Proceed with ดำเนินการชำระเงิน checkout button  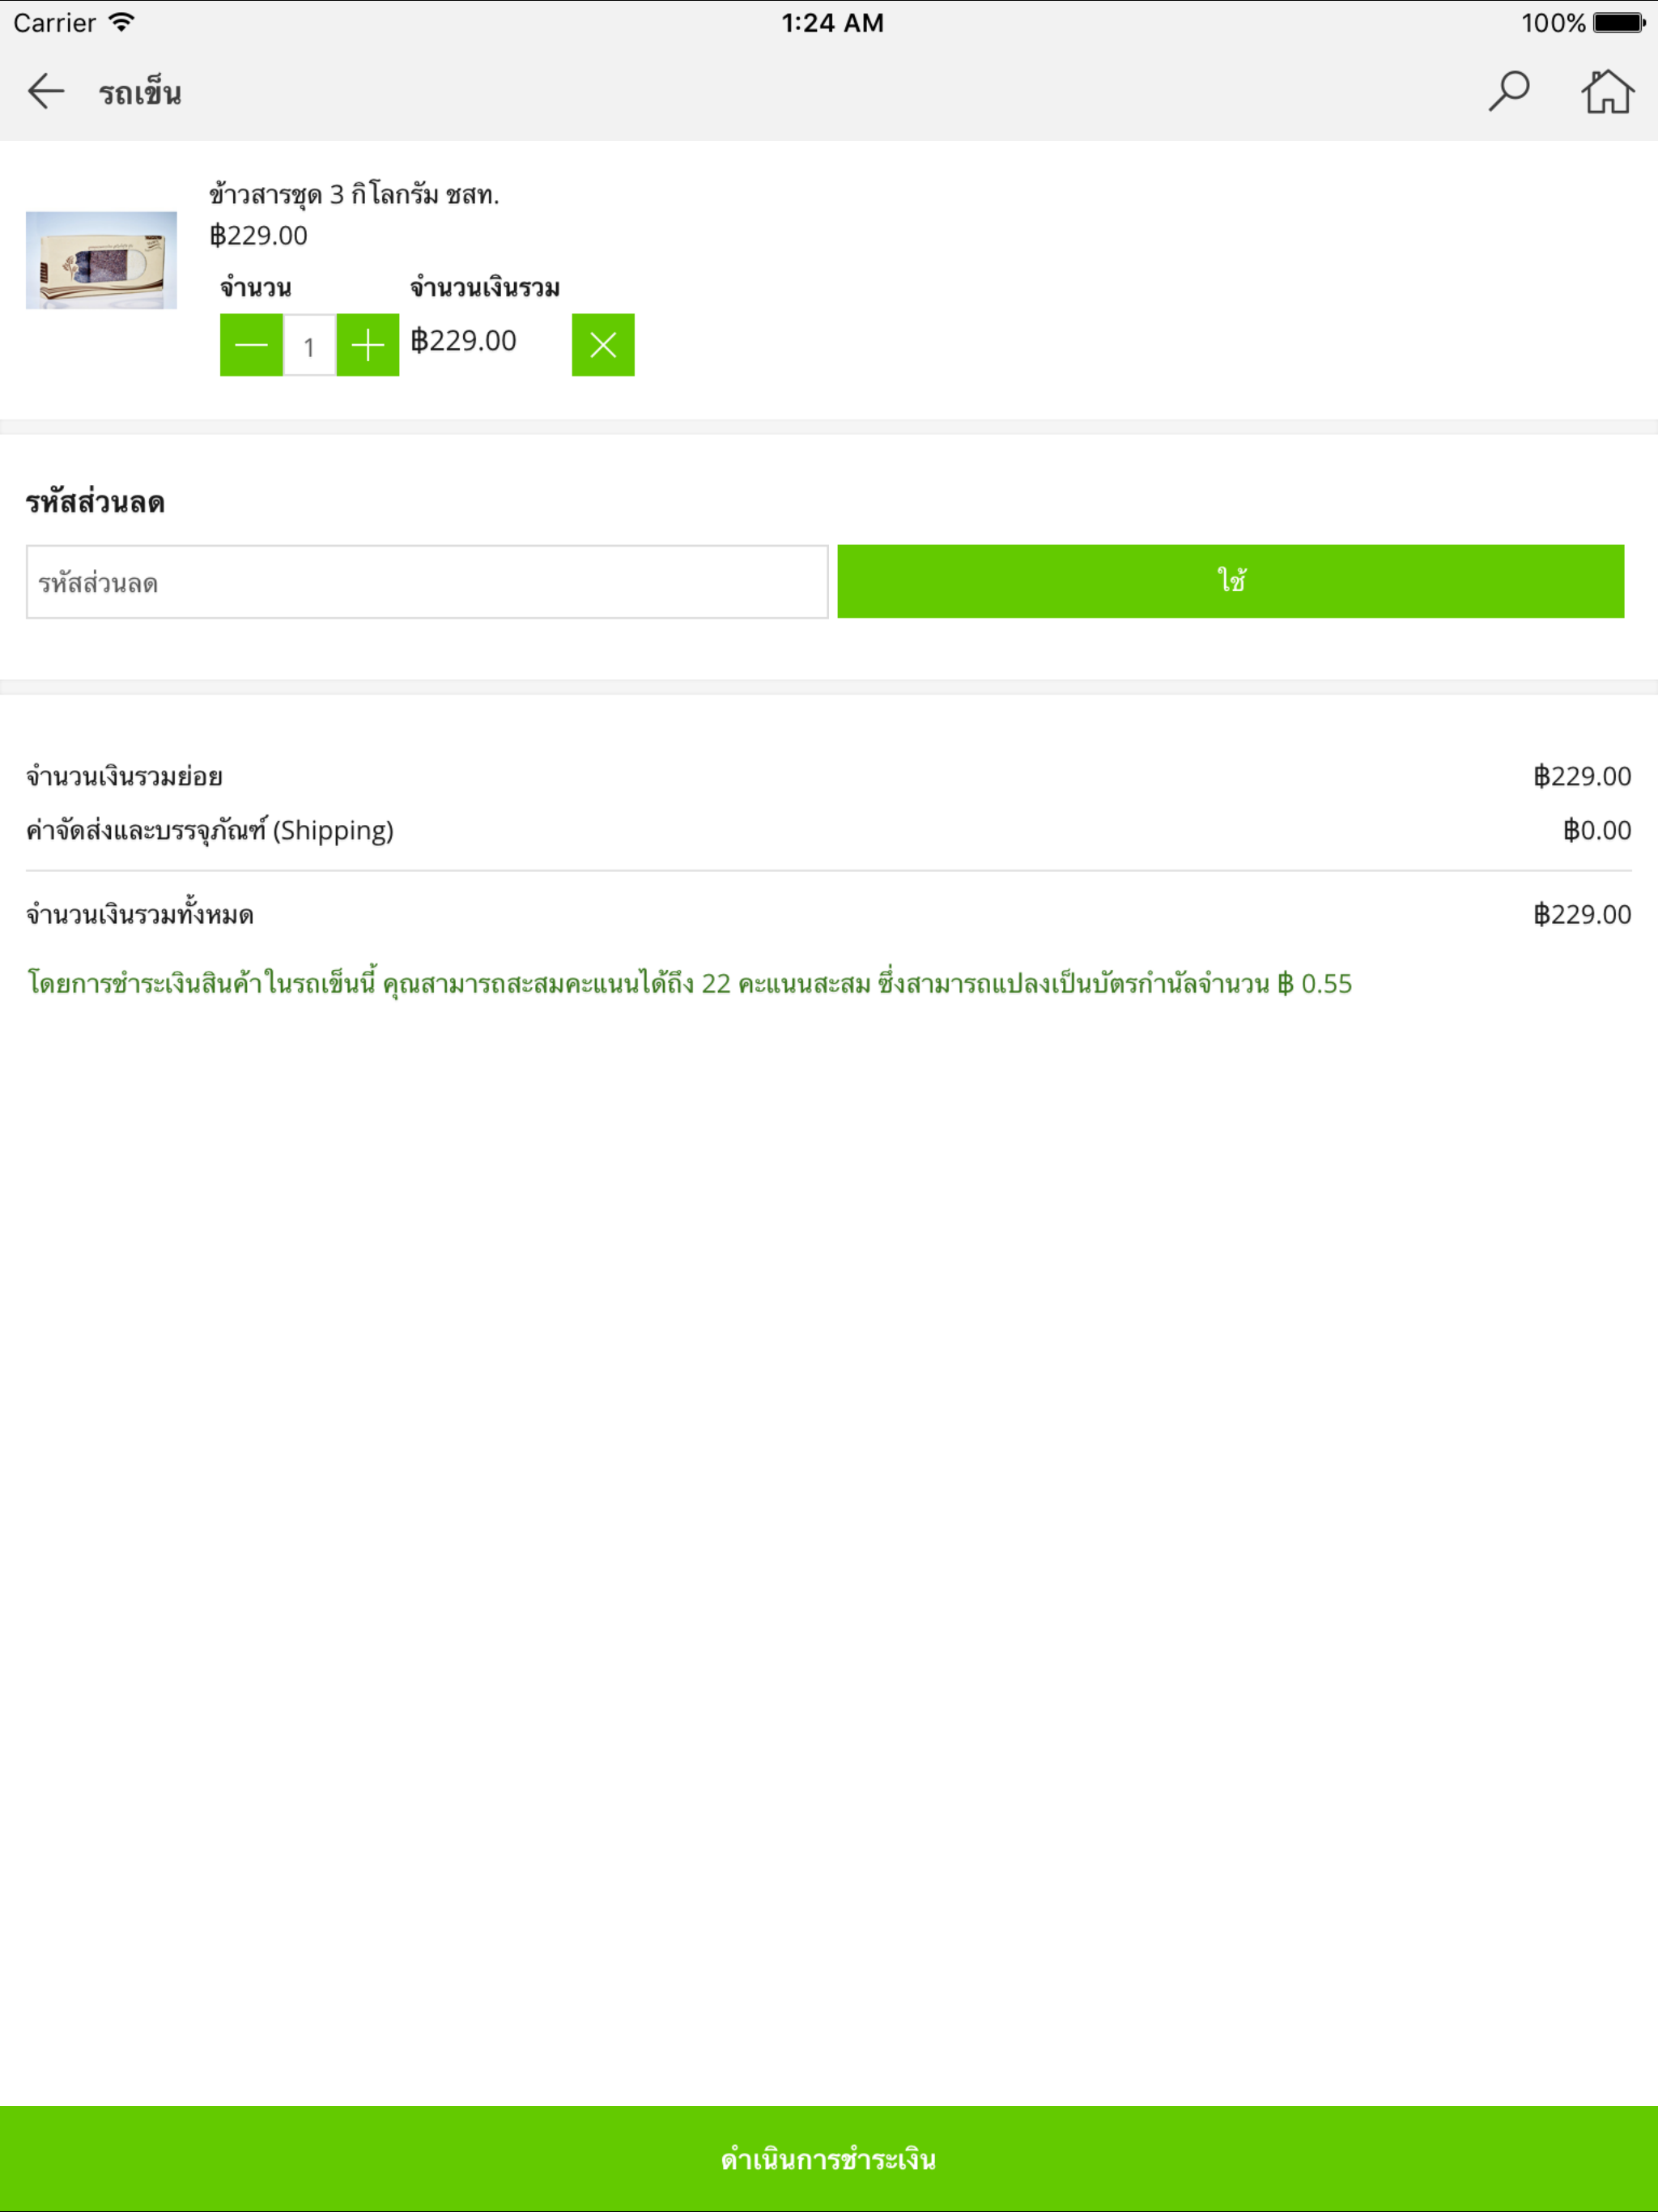tap(829, 2159)
